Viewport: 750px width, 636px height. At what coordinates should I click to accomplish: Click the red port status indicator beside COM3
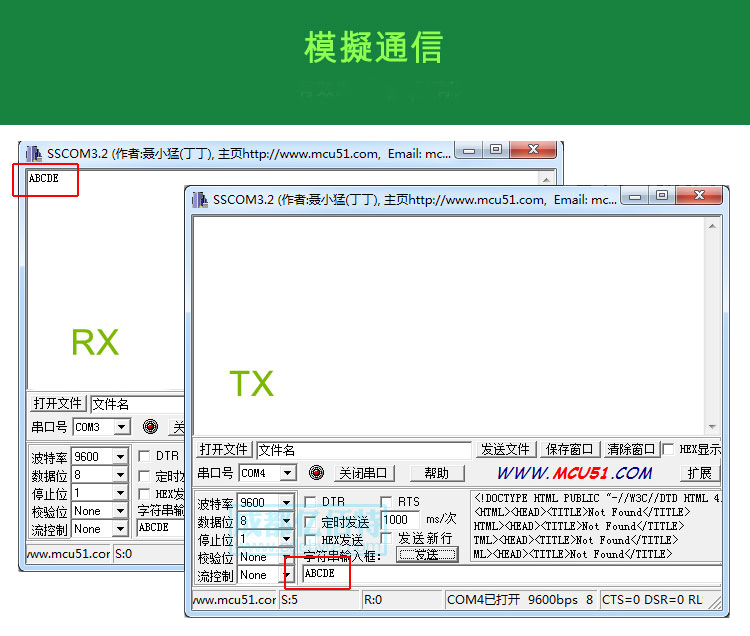[x=150, y=427]
